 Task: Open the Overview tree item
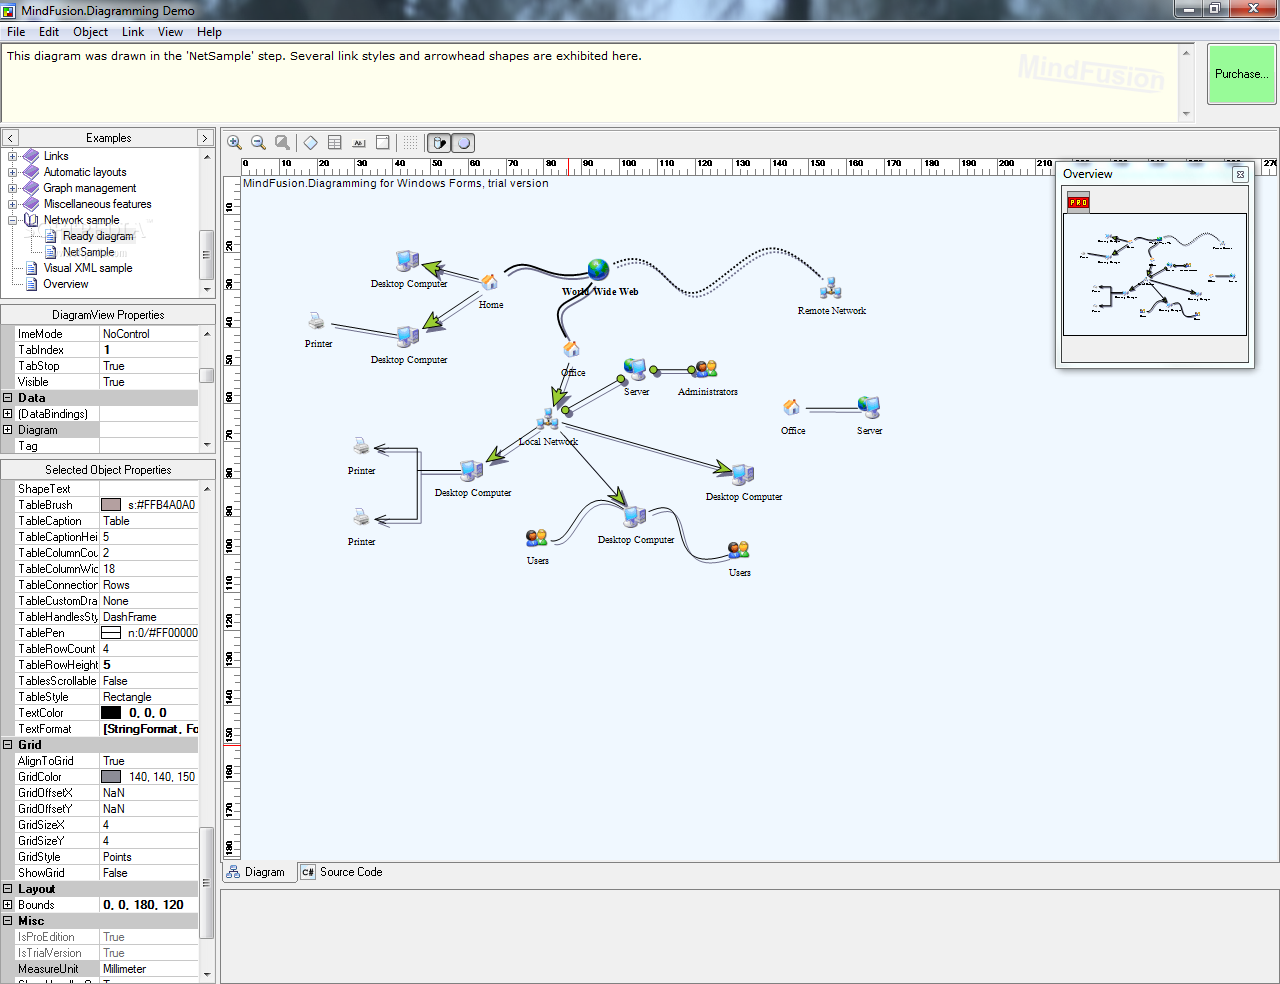tap(66, 284)
